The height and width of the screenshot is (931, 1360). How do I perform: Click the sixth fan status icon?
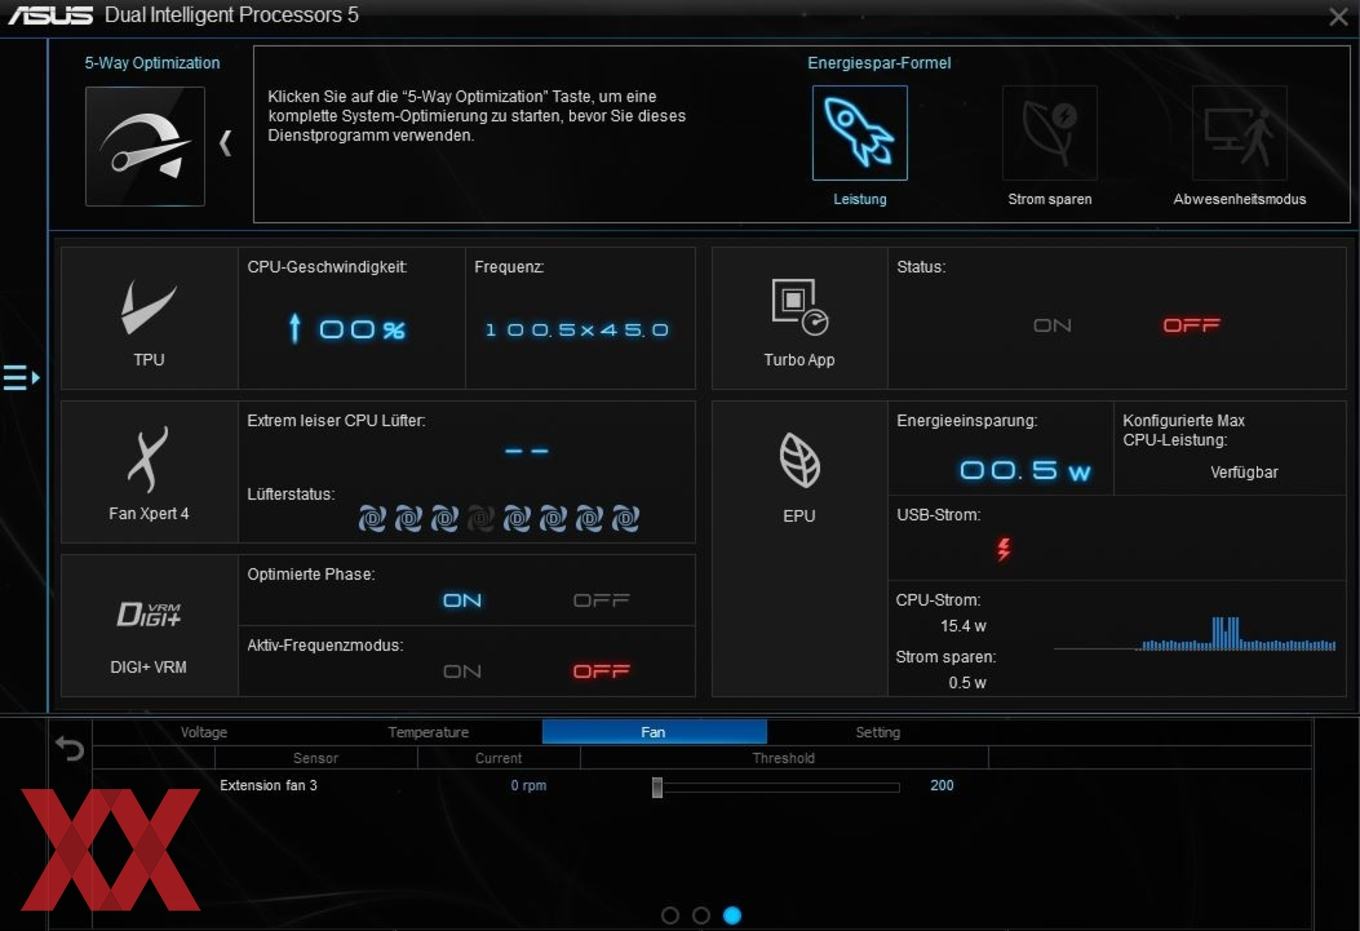click(553, 518)
